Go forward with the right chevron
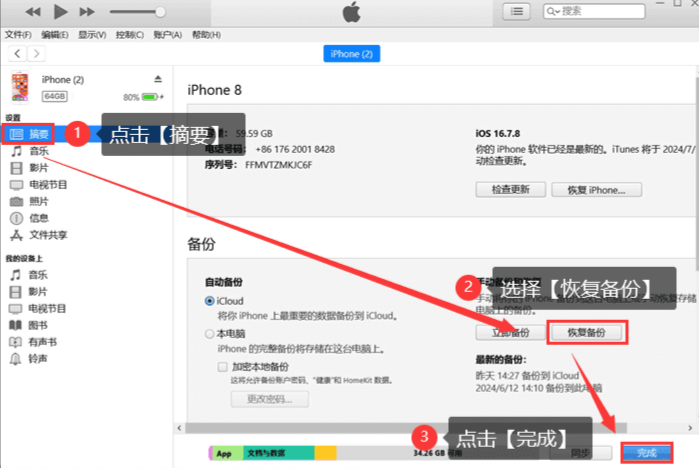 point(37,54)
